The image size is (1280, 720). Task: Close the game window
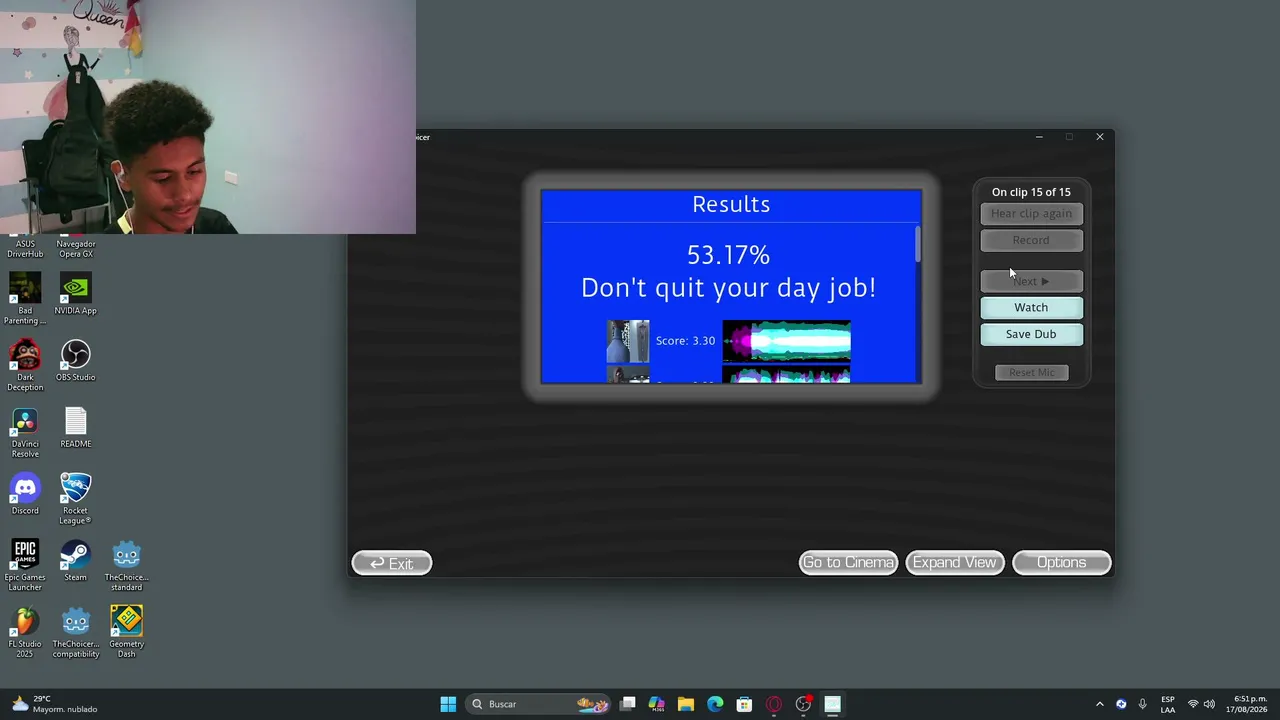1100,137
